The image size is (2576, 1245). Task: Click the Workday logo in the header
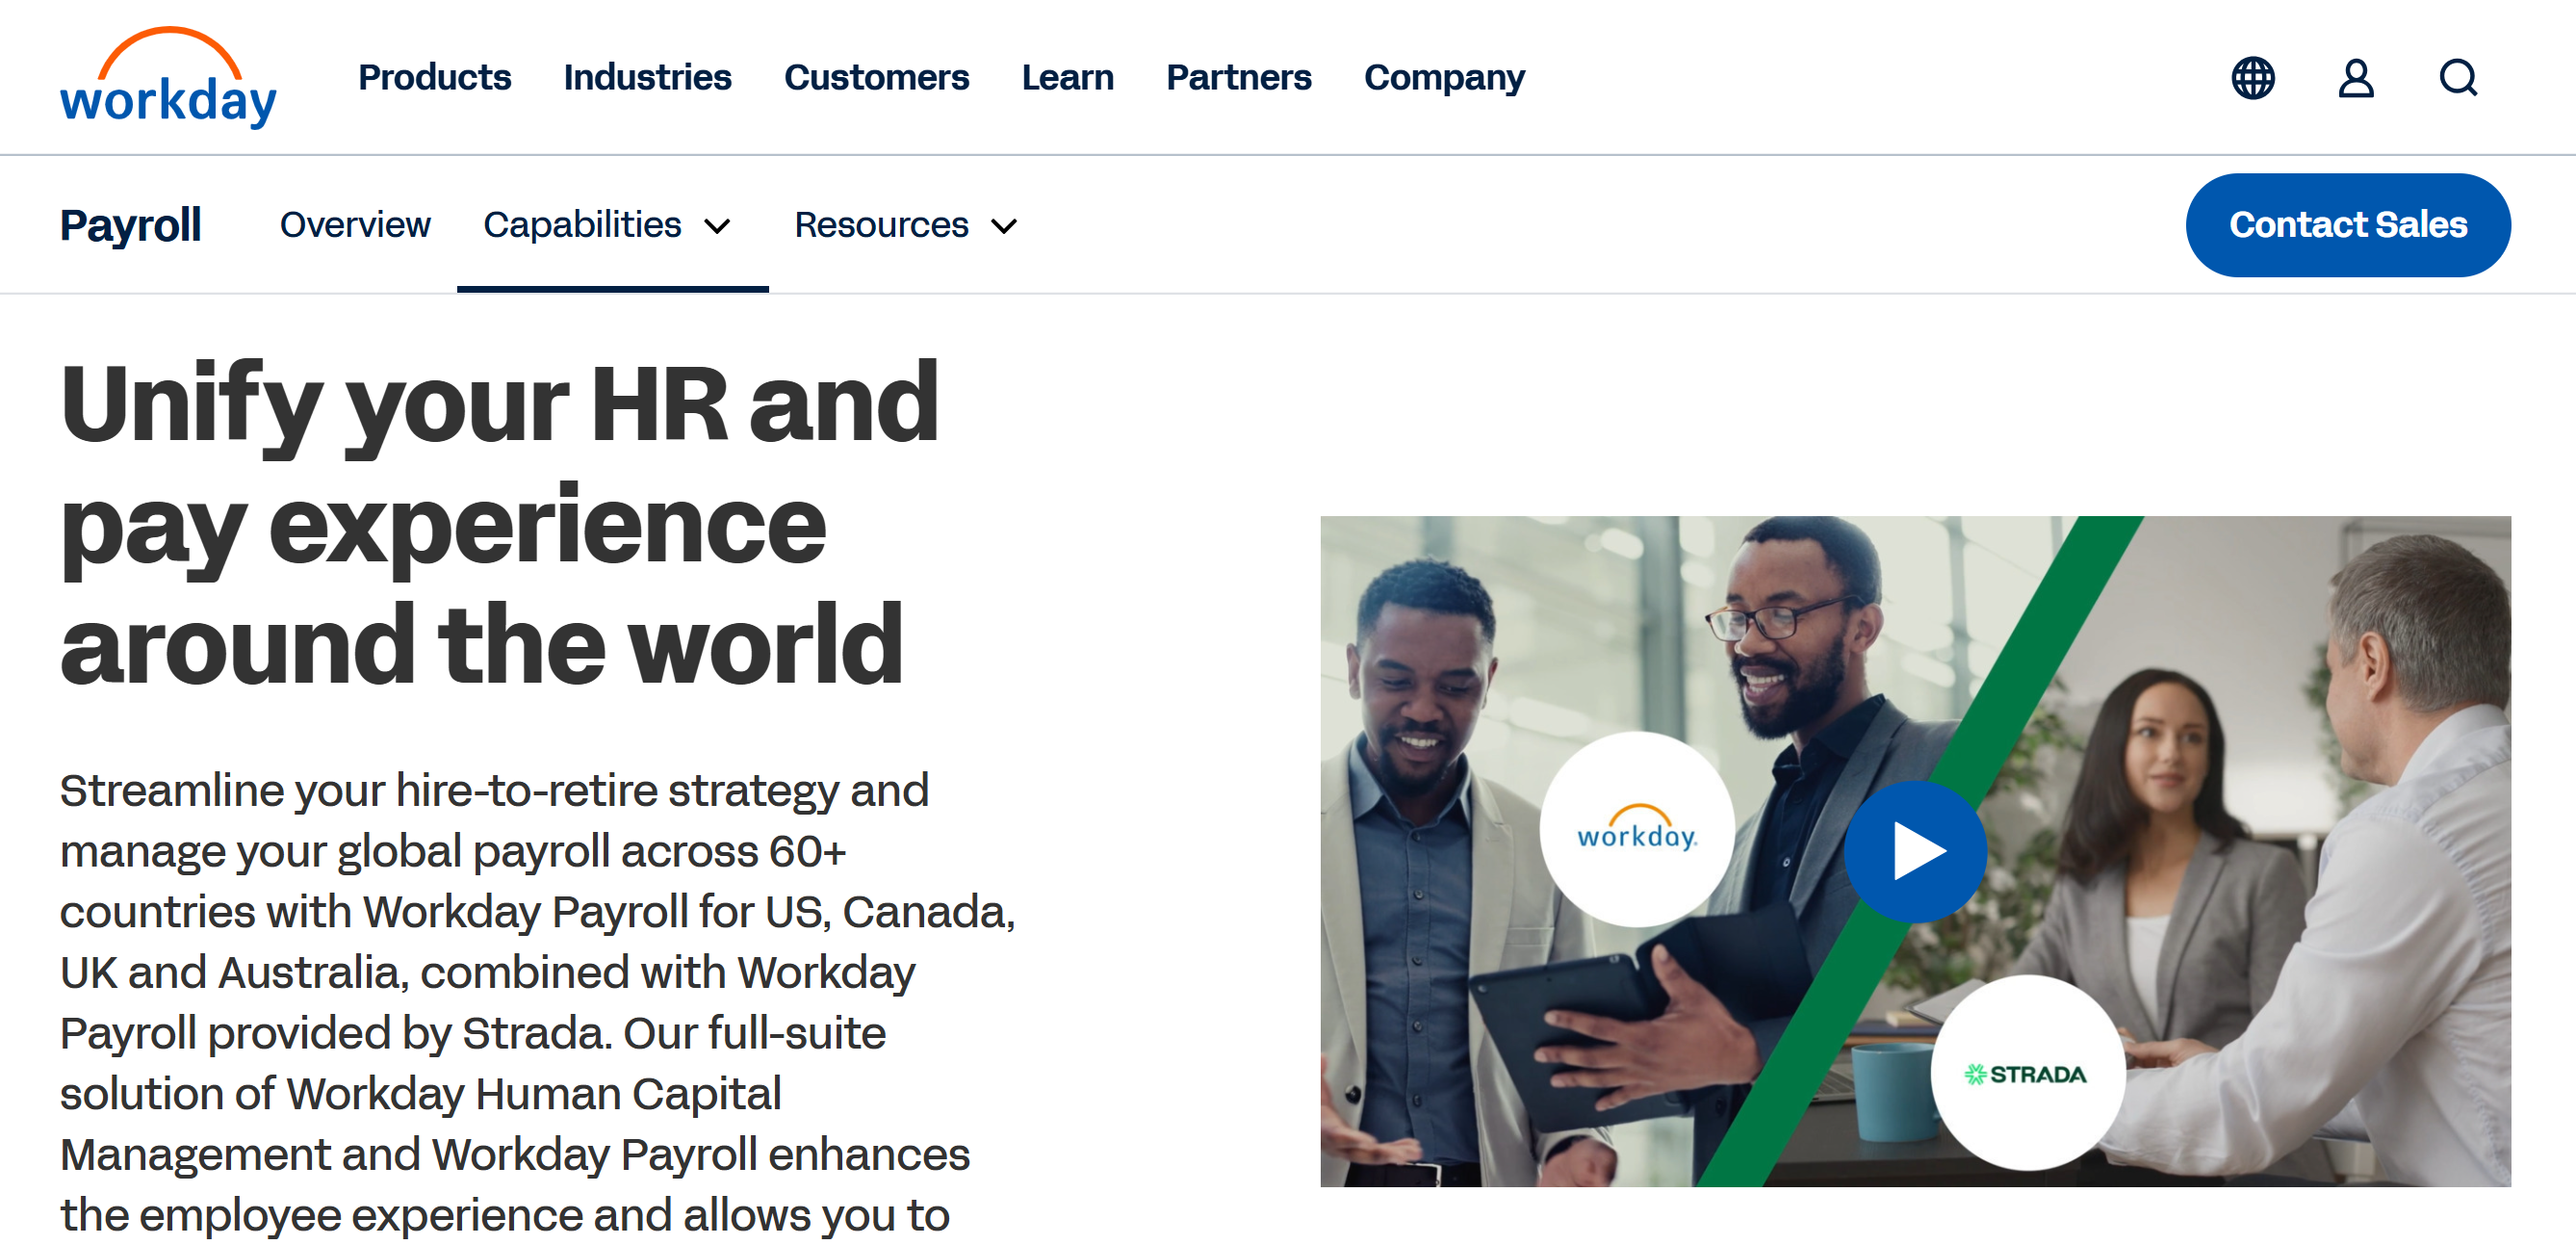168,78
